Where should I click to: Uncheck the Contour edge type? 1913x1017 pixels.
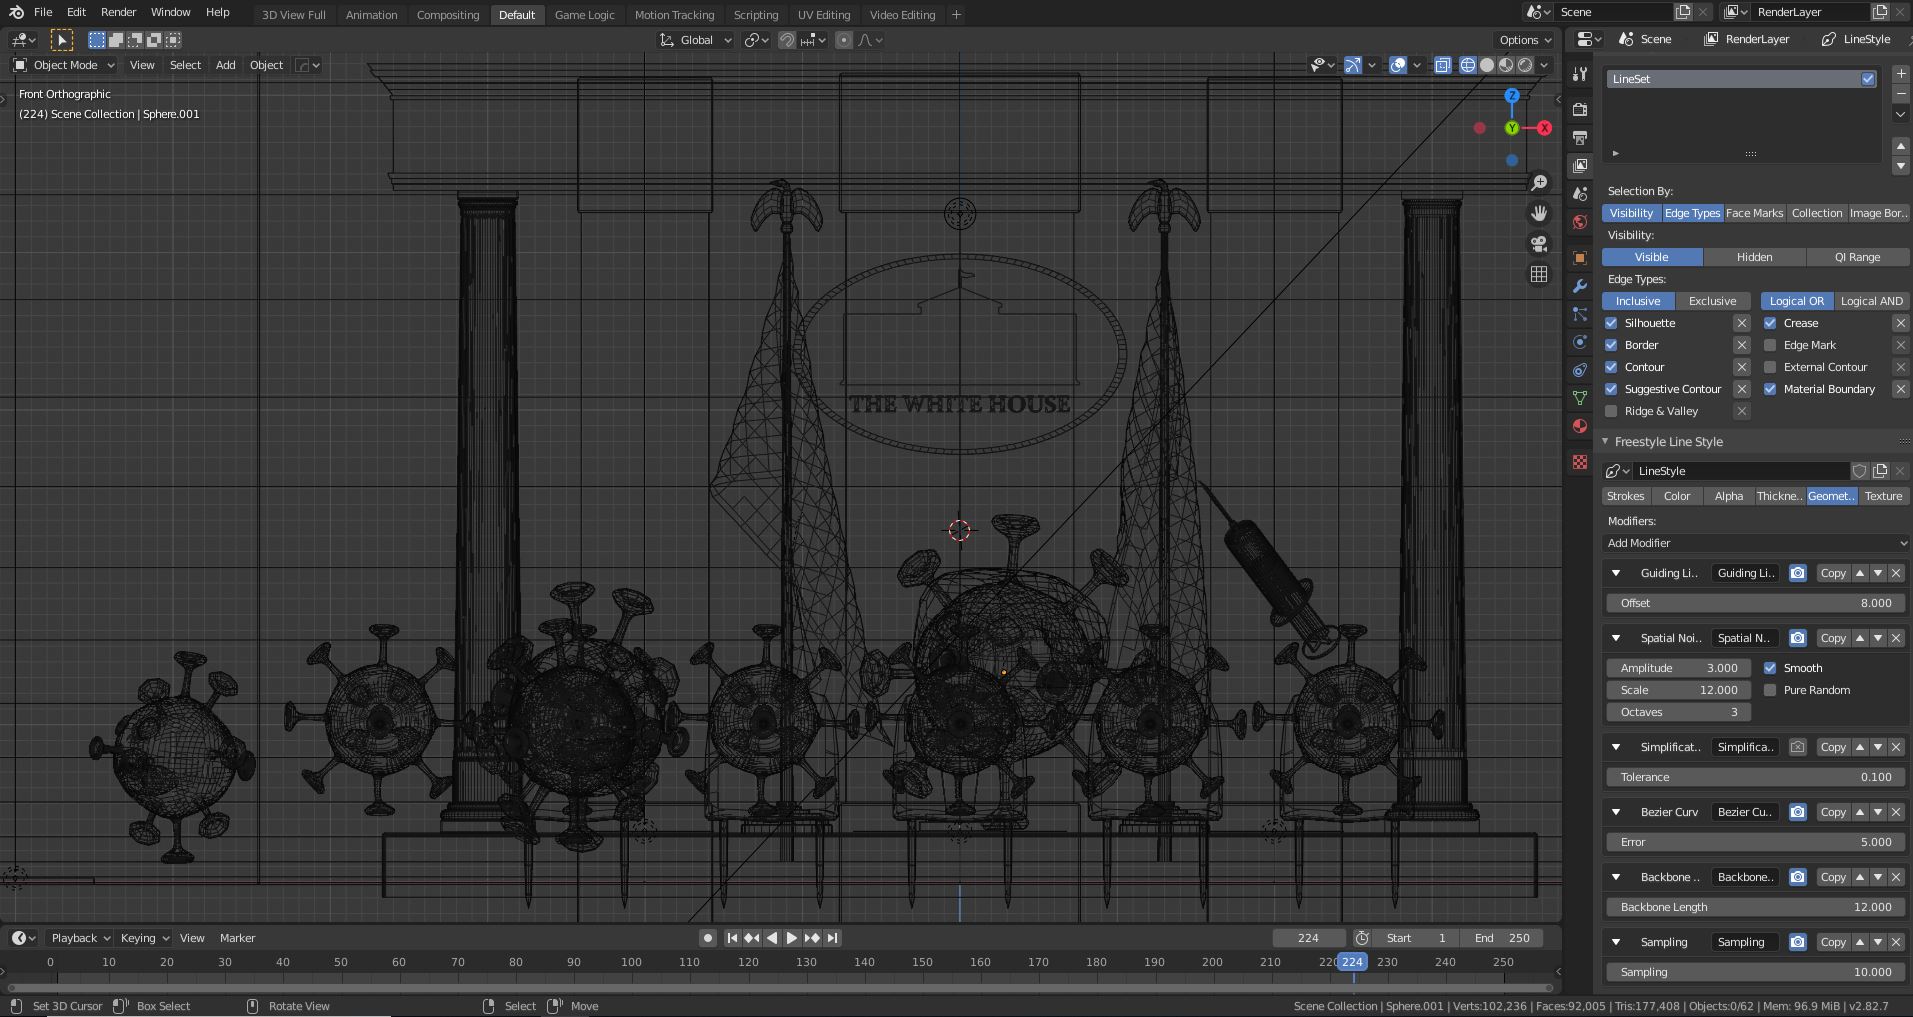point(1611,367)
